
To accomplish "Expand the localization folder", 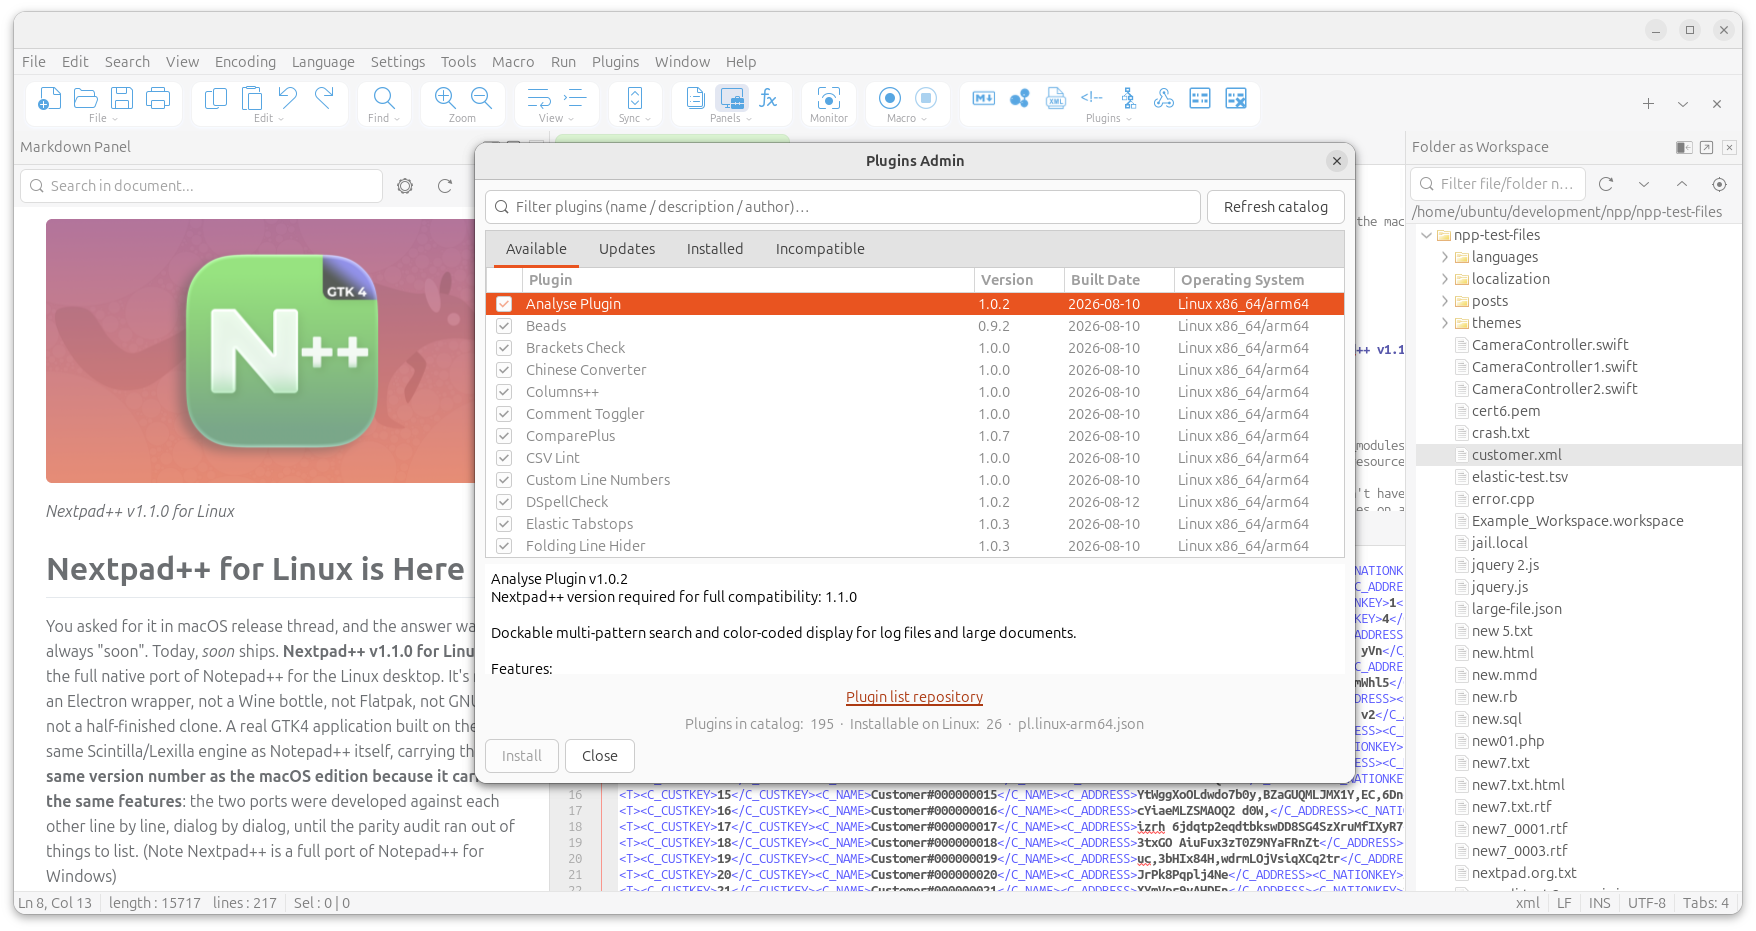I will [x=1444, y=279].
